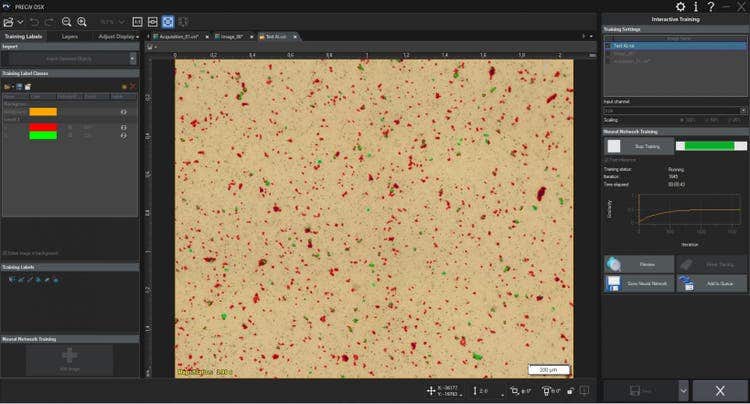Expand the Adjust Display tab dropdown
The width and height of the screenshot is (750, 404).
(137, 36)
